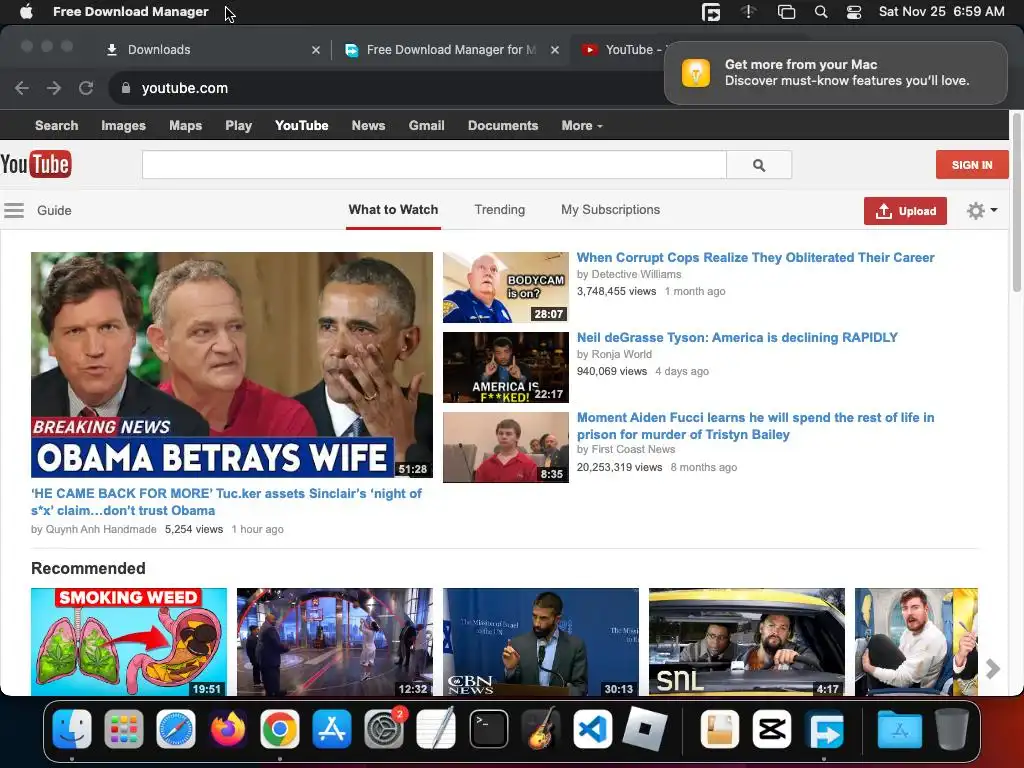Open the AMERICA IS F**KED video thumbnail
1024x768 pixels.
tap(505, 367)
